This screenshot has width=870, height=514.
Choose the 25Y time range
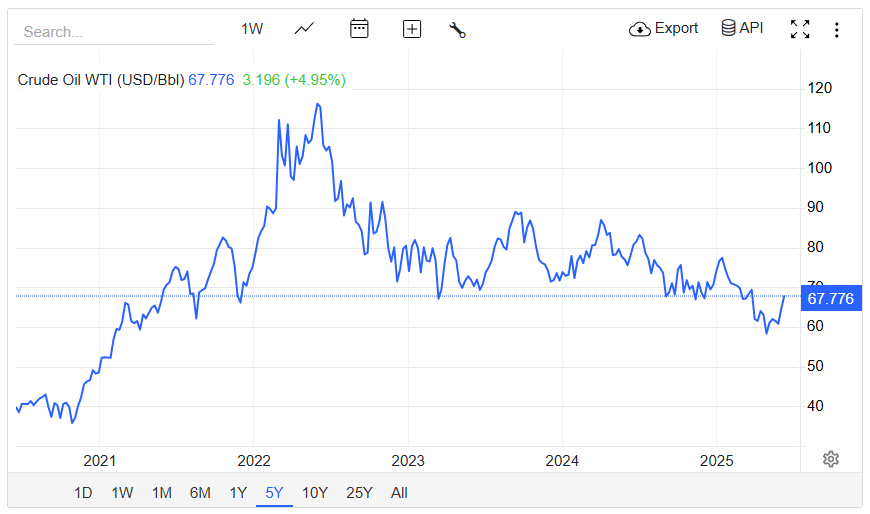point(359,492)
